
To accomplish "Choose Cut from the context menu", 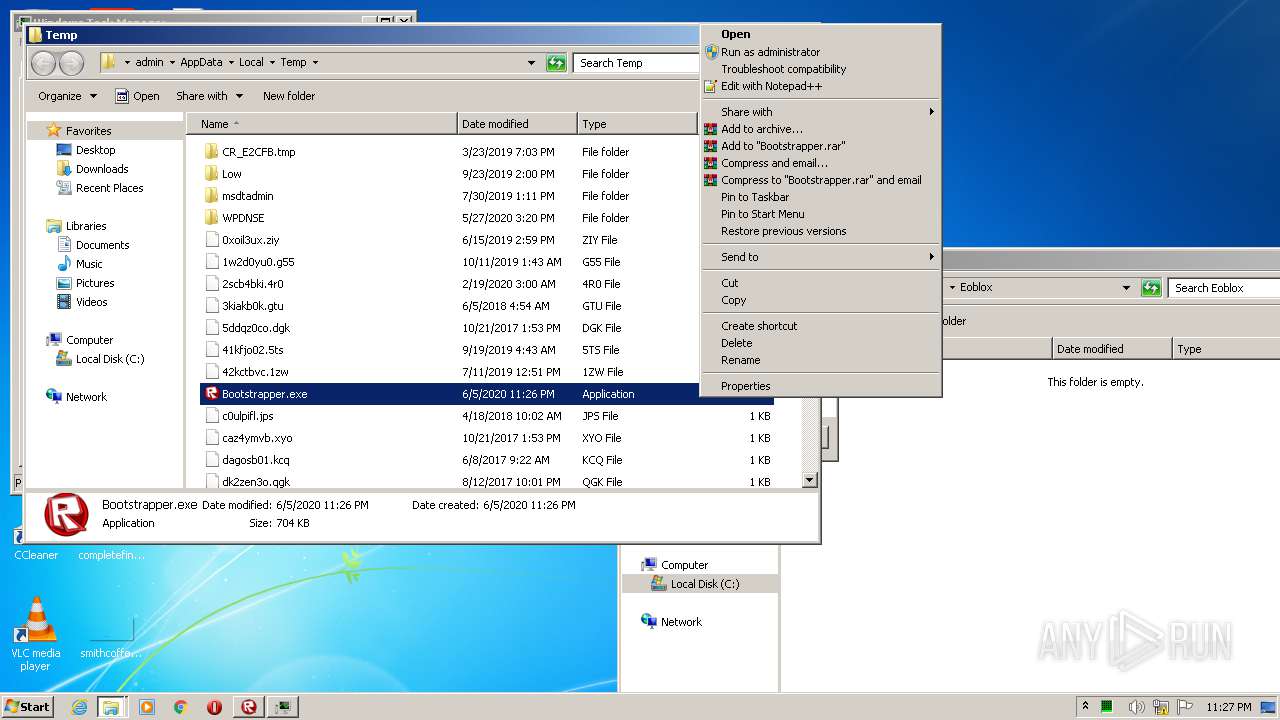I will click(x=730, y=283).
